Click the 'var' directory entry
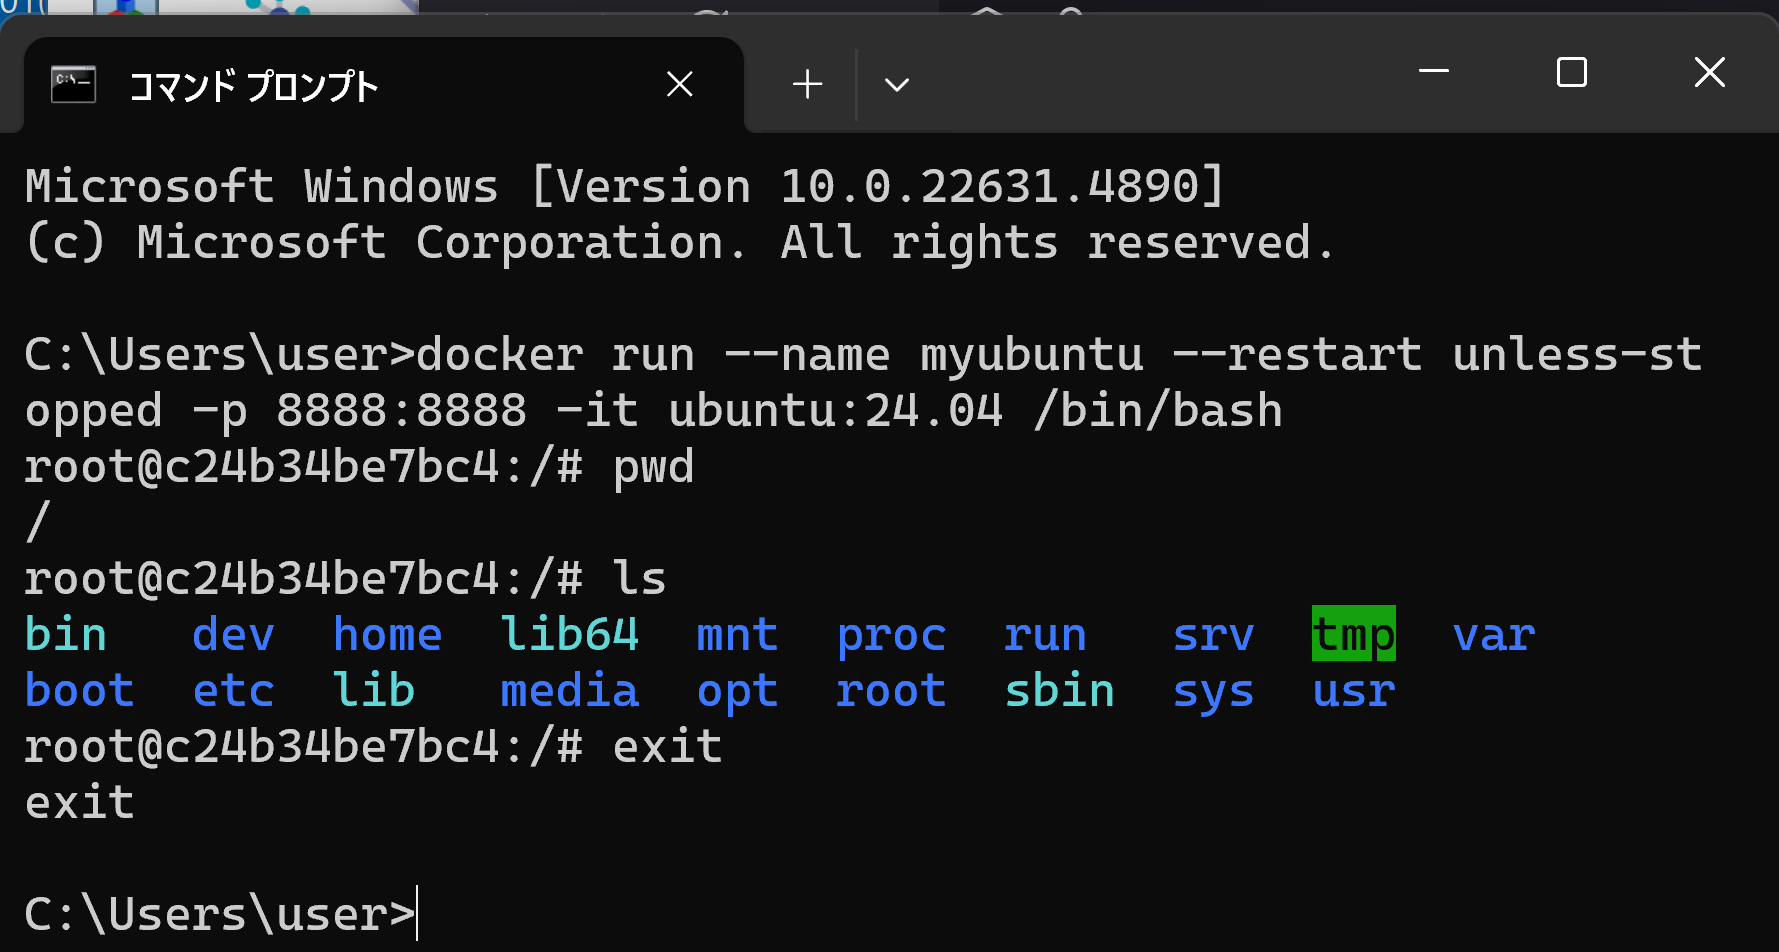This screenshot has width=1779, height=952. 1494,635
